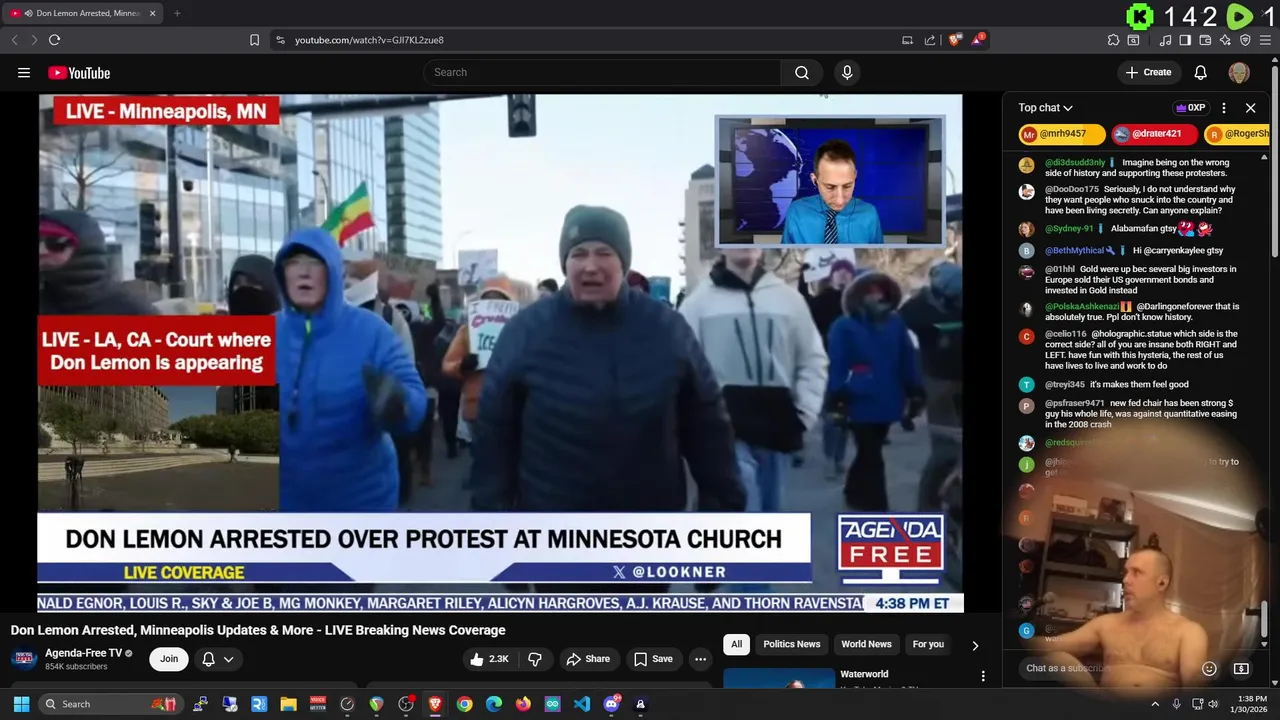
Task: Open YouTube notifications bell
Action: (x=1200, y=72)
